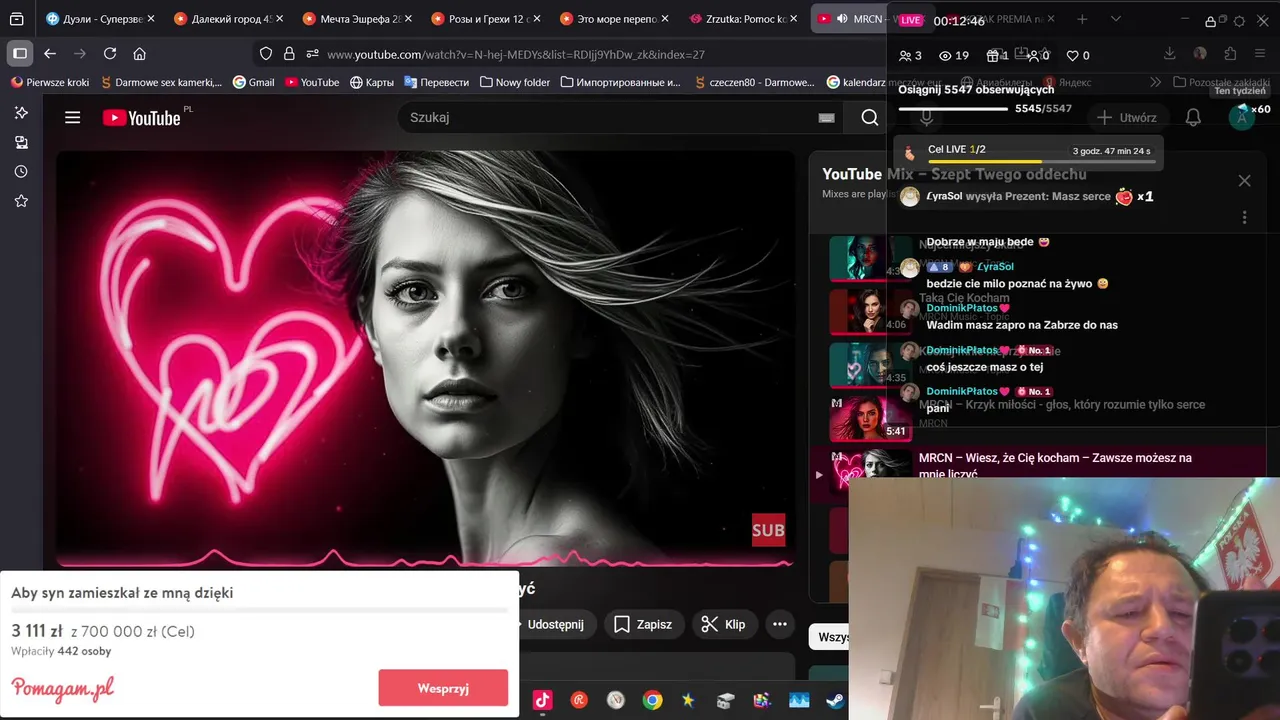Open the on-screen keyboard icon in search
1280x720 pixels.
click(x=826, y=118)
